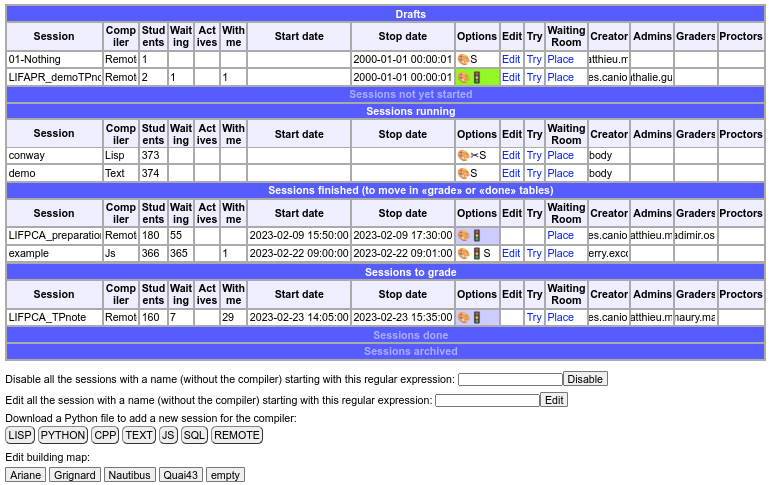Open Try link for LIFPCA_TPnote session
Screen dimensions: 769x485
click(534, 318)
